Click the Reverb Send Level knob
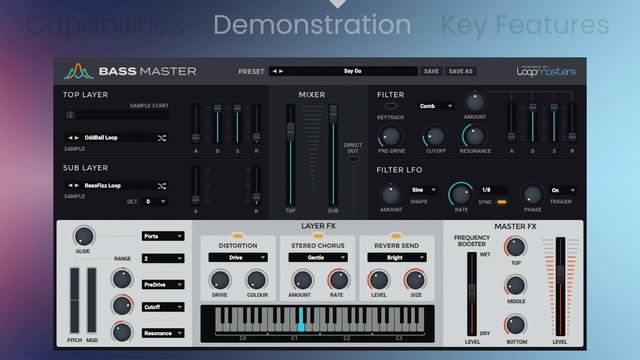This screenshot has height=360, width=640. [x=378, y=280]
